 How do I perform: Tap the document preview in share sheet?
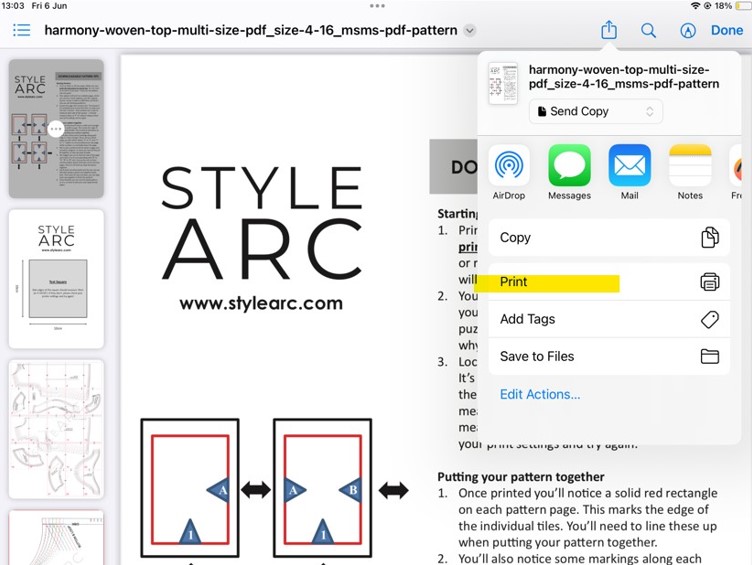503,83
